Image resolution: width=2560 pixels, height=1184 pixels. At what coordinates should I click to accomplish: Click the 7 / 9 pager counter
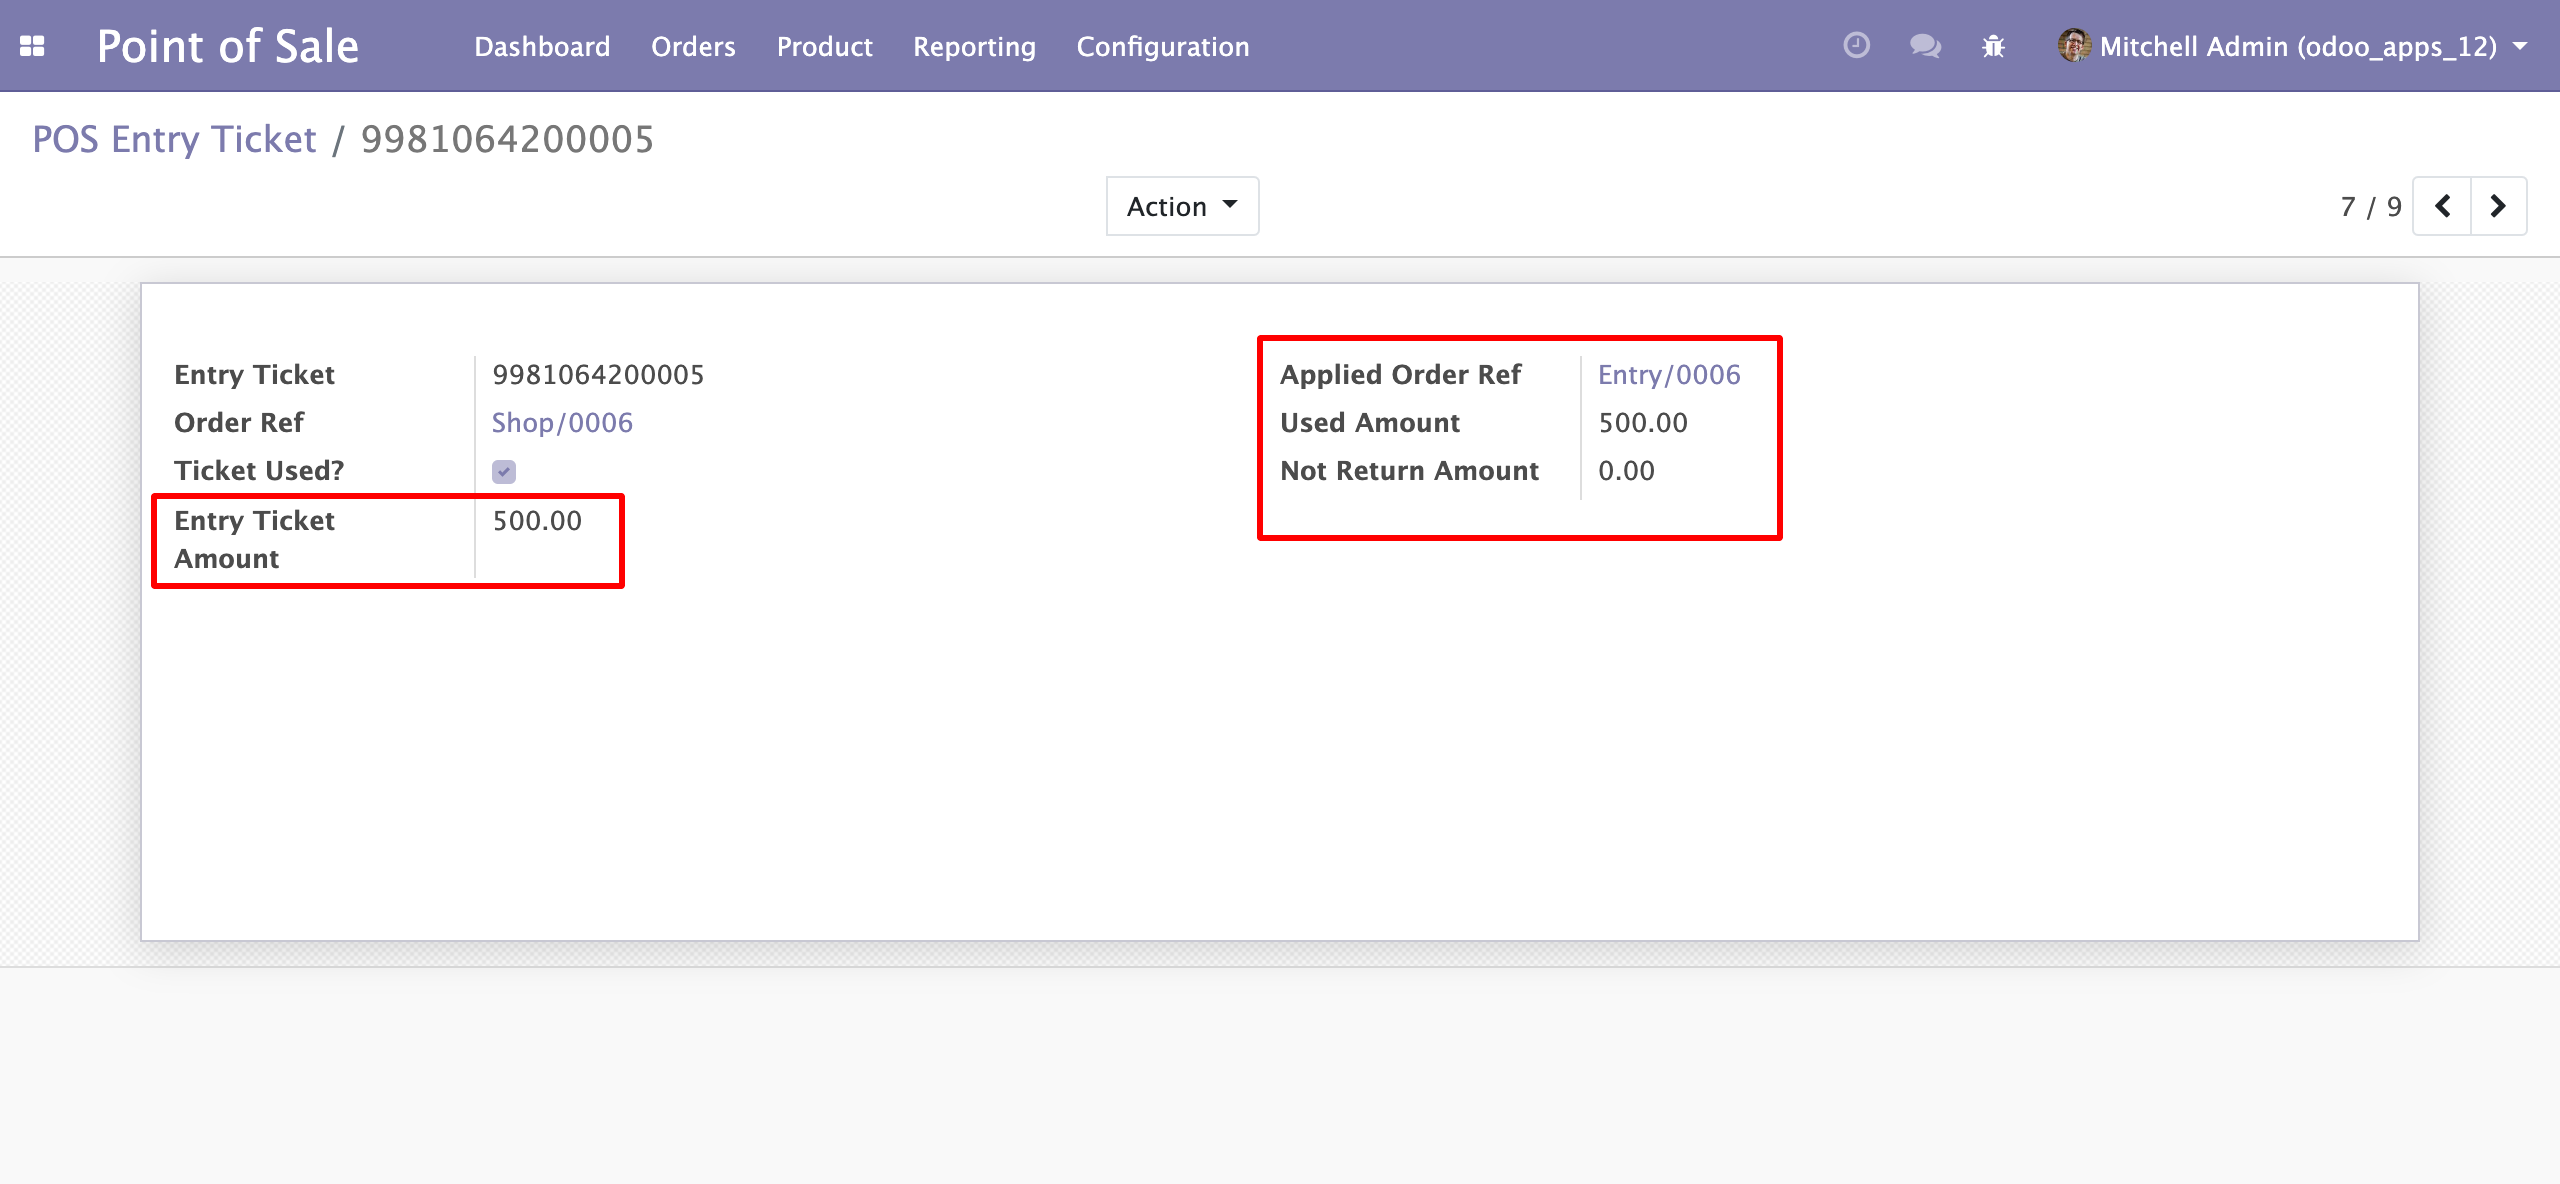point(2370,206)
